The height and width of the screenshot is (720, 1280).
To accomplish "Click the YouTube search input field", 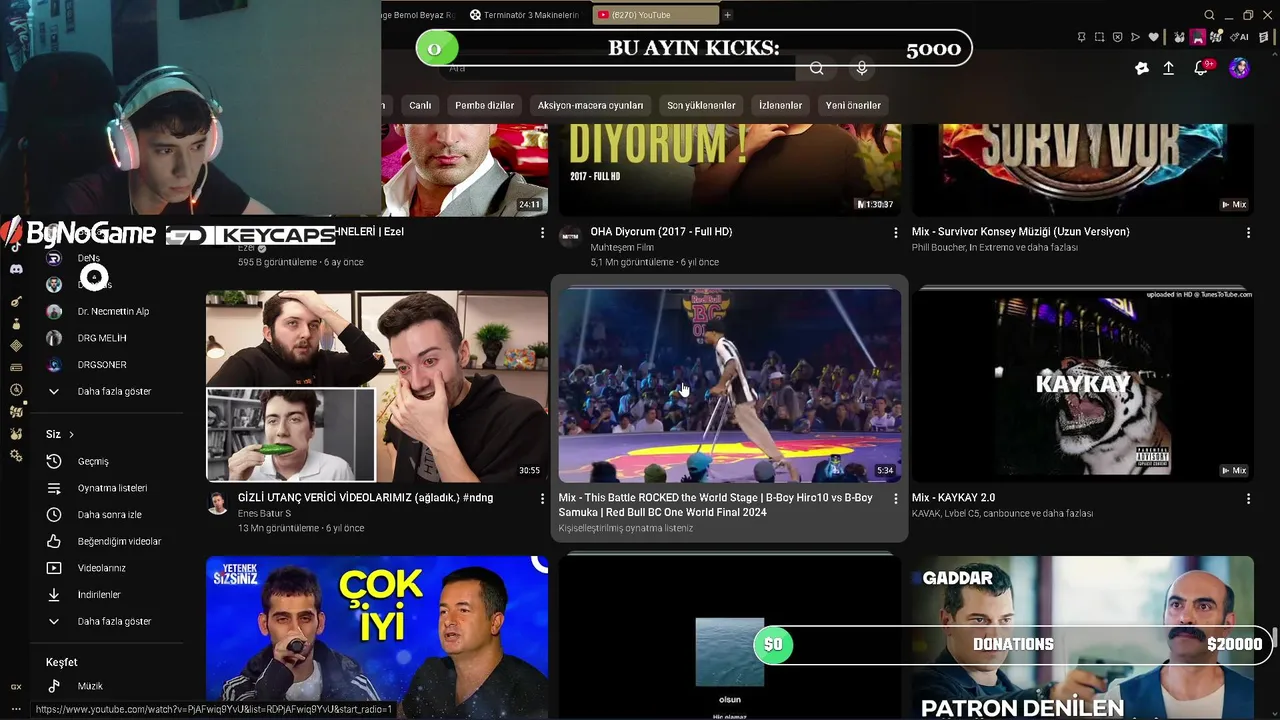I will click(618, 68).
